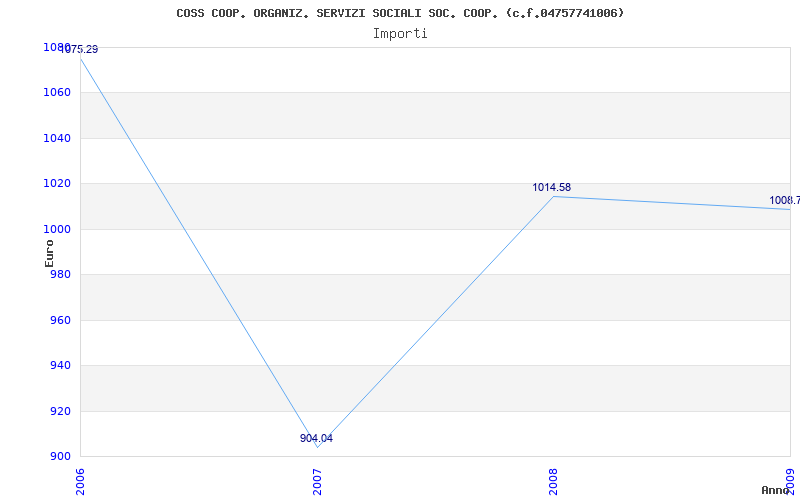This screenshot has width=800, height=500.
Task: Click the Anno x-axis title
Action: (775, 490)
